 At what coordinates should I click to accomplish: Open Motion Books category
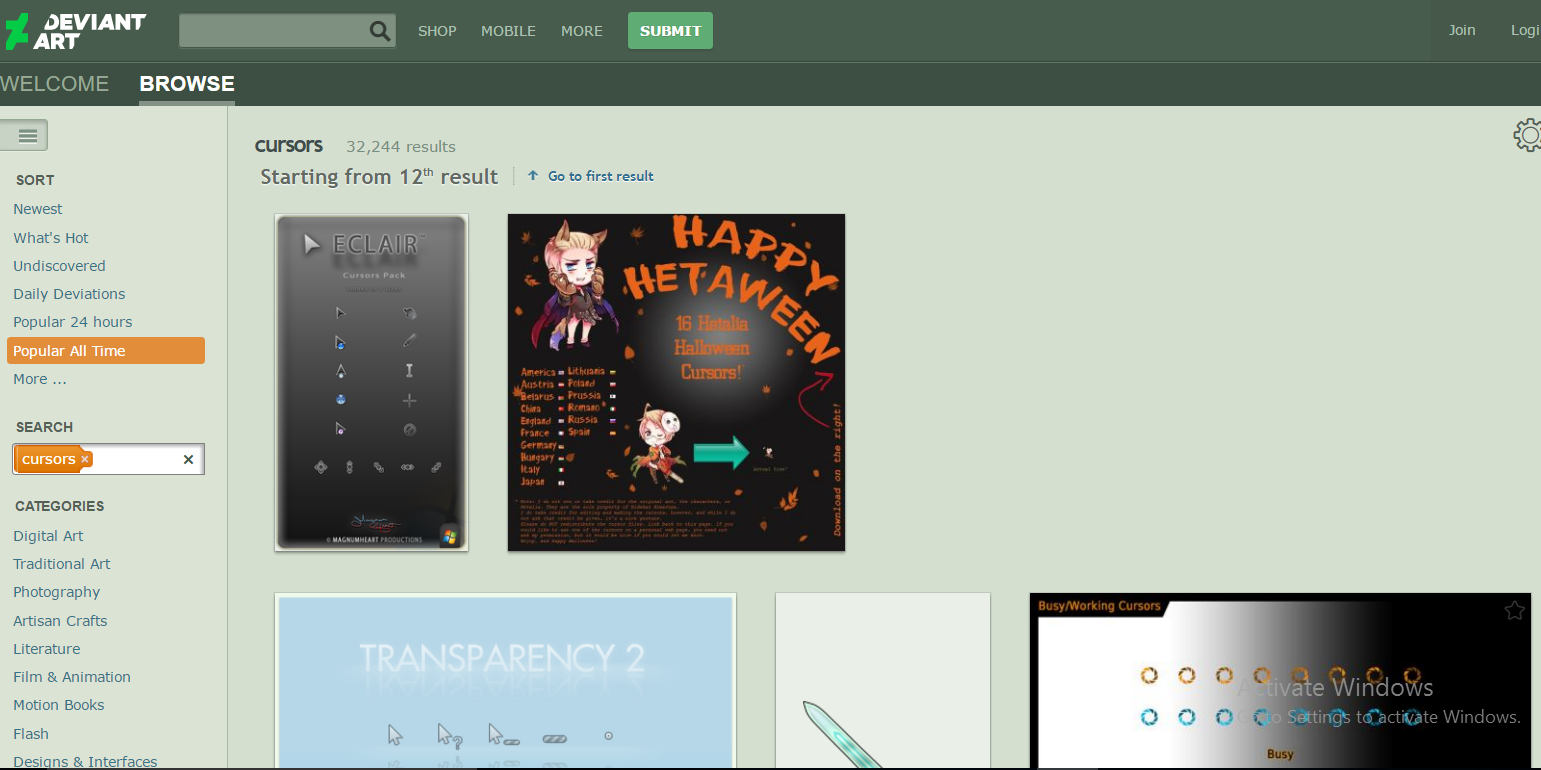click(x=59, y=705)
